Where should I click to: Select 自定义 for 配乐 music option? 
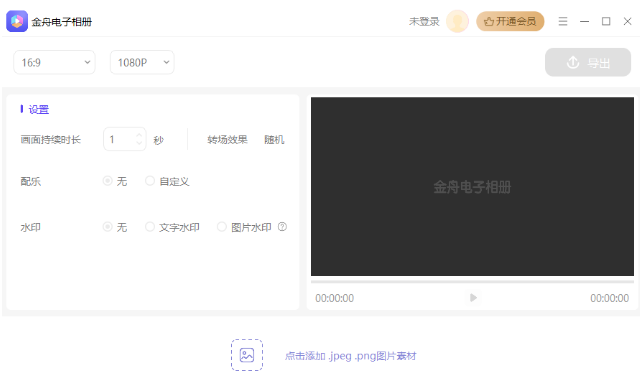(x=167, y=181)
